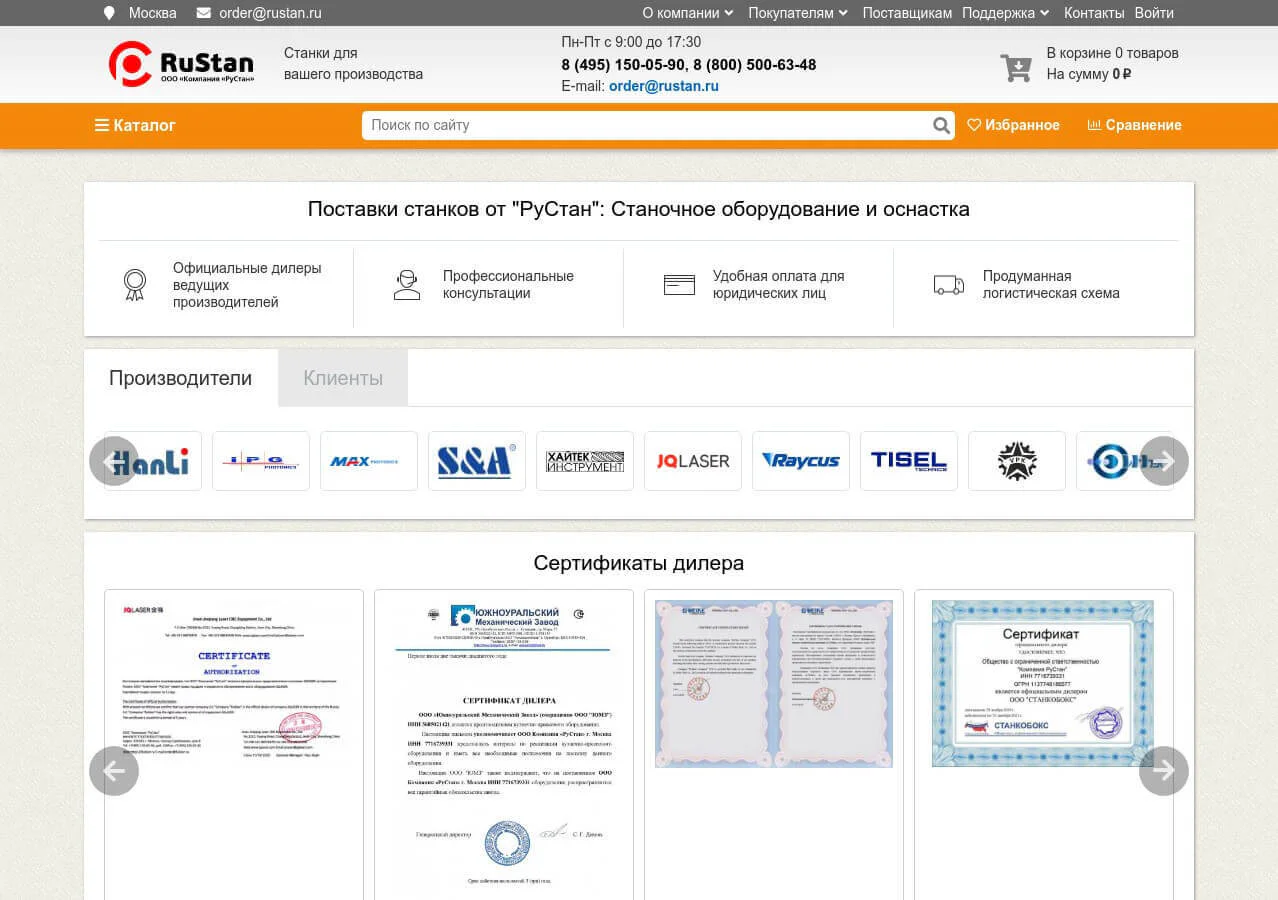Open the TISEL Technics manufacturer logo

pos(909,461)
